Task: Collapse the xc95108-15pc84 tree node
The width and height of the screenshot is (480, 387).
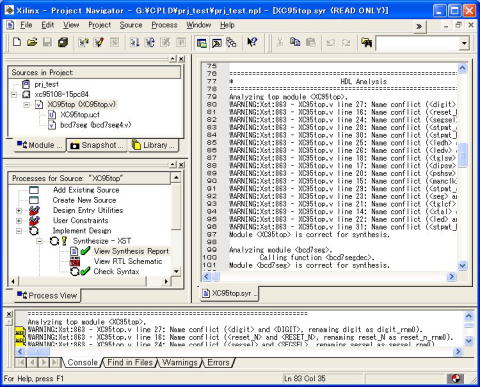Action: coord(14,95)
